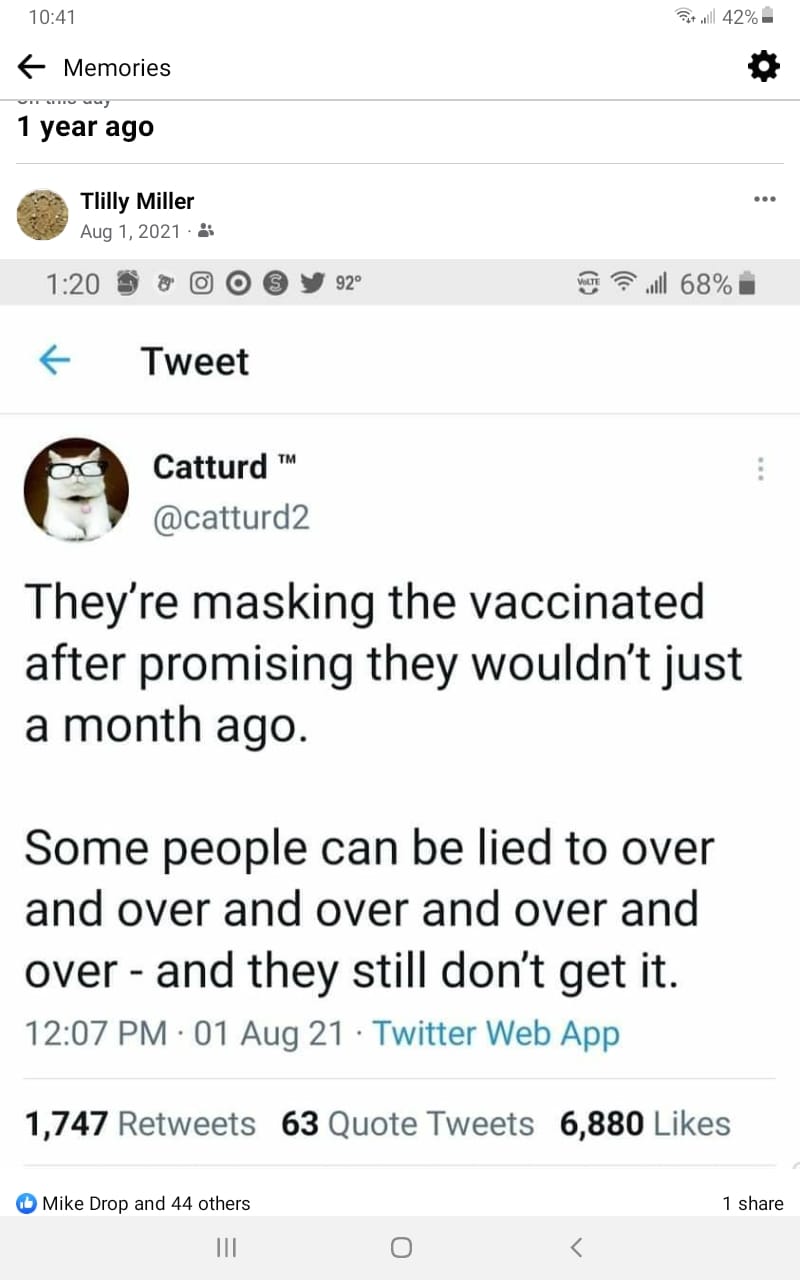Tap the blue like reaction icon

[26, 1203]
